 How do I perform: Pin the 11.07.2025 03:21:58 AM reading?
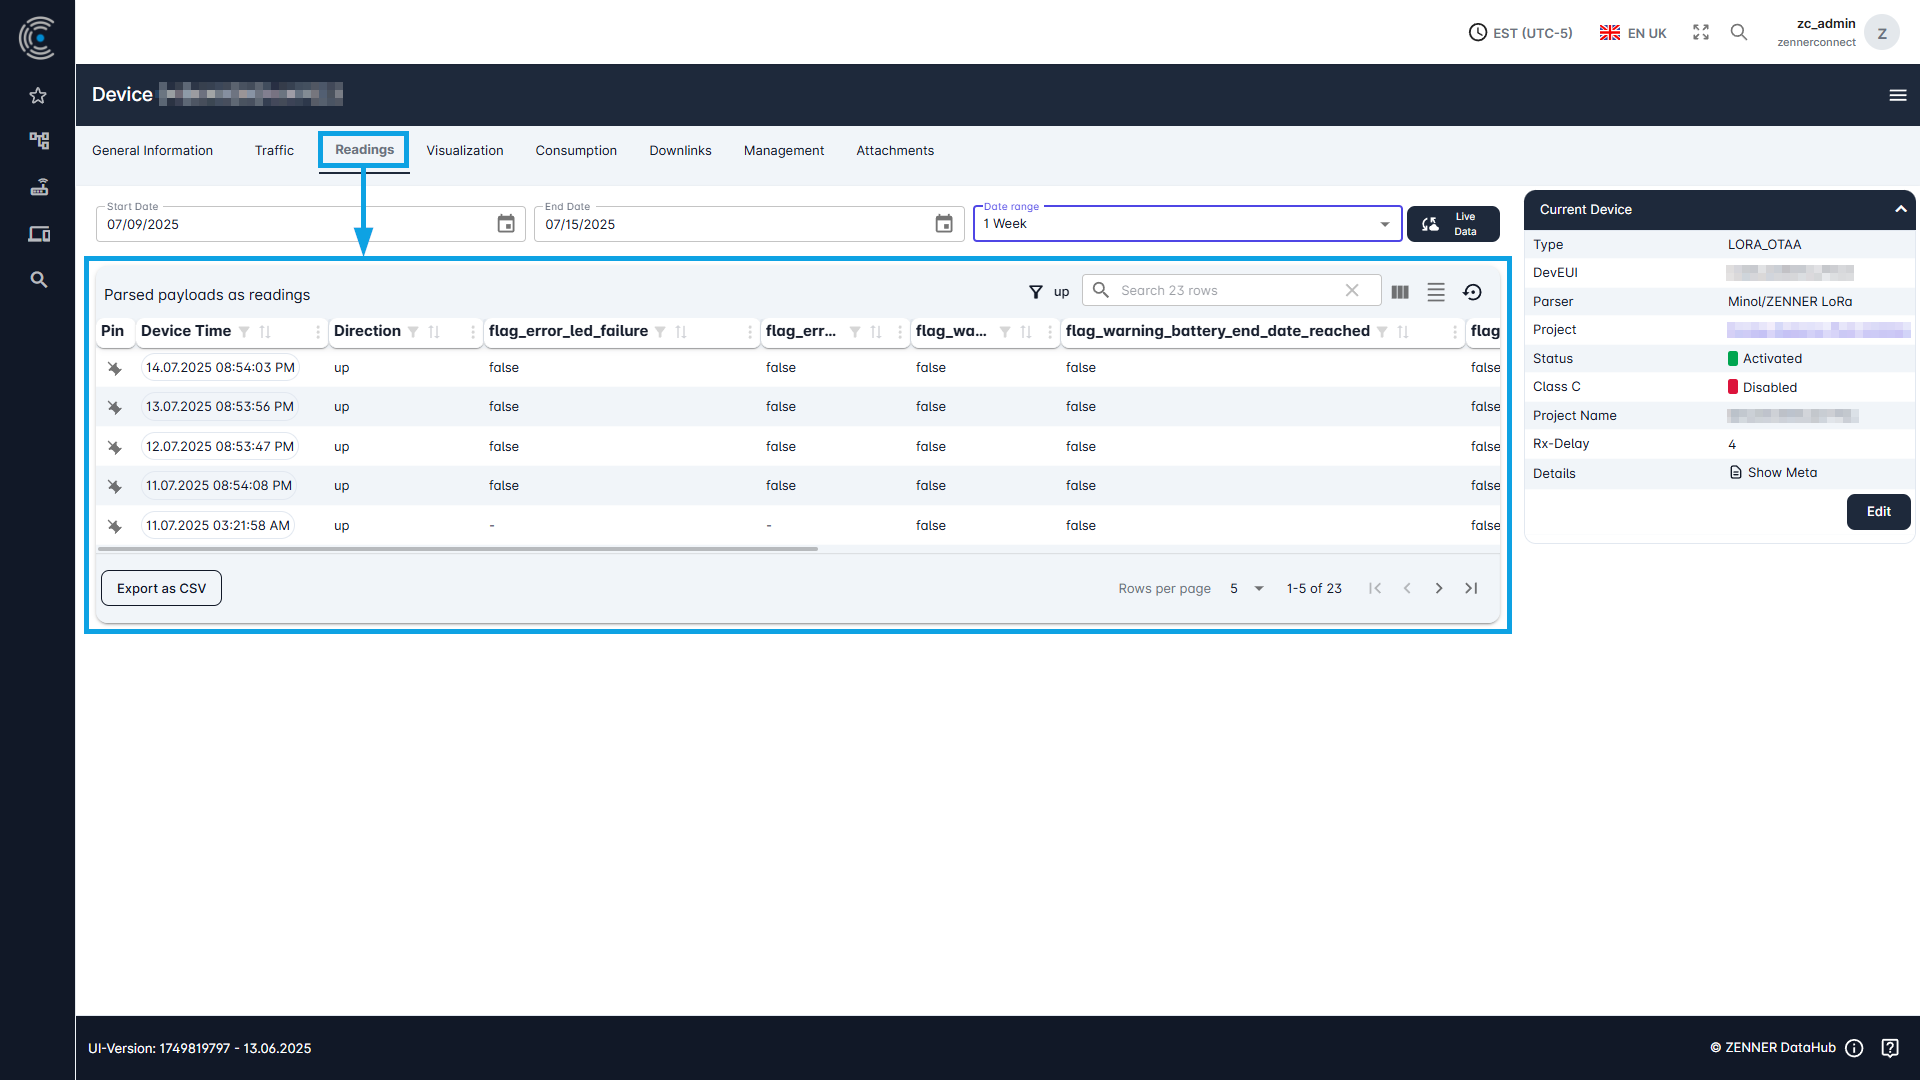pos(115,525)
